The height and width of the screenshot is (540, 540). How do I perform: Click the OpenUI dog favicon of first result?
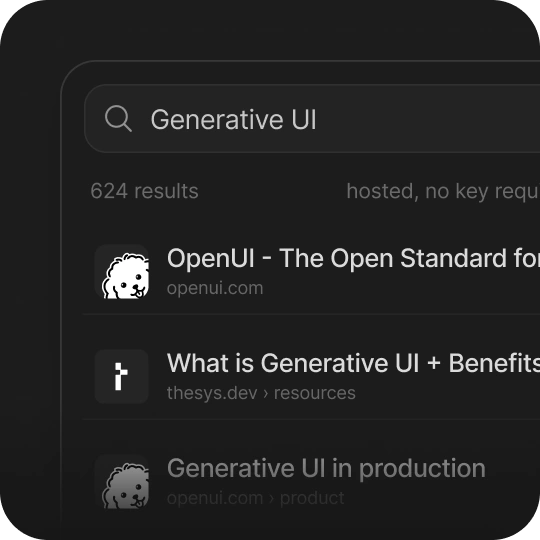pyautogui.click(x=122, y=271)
